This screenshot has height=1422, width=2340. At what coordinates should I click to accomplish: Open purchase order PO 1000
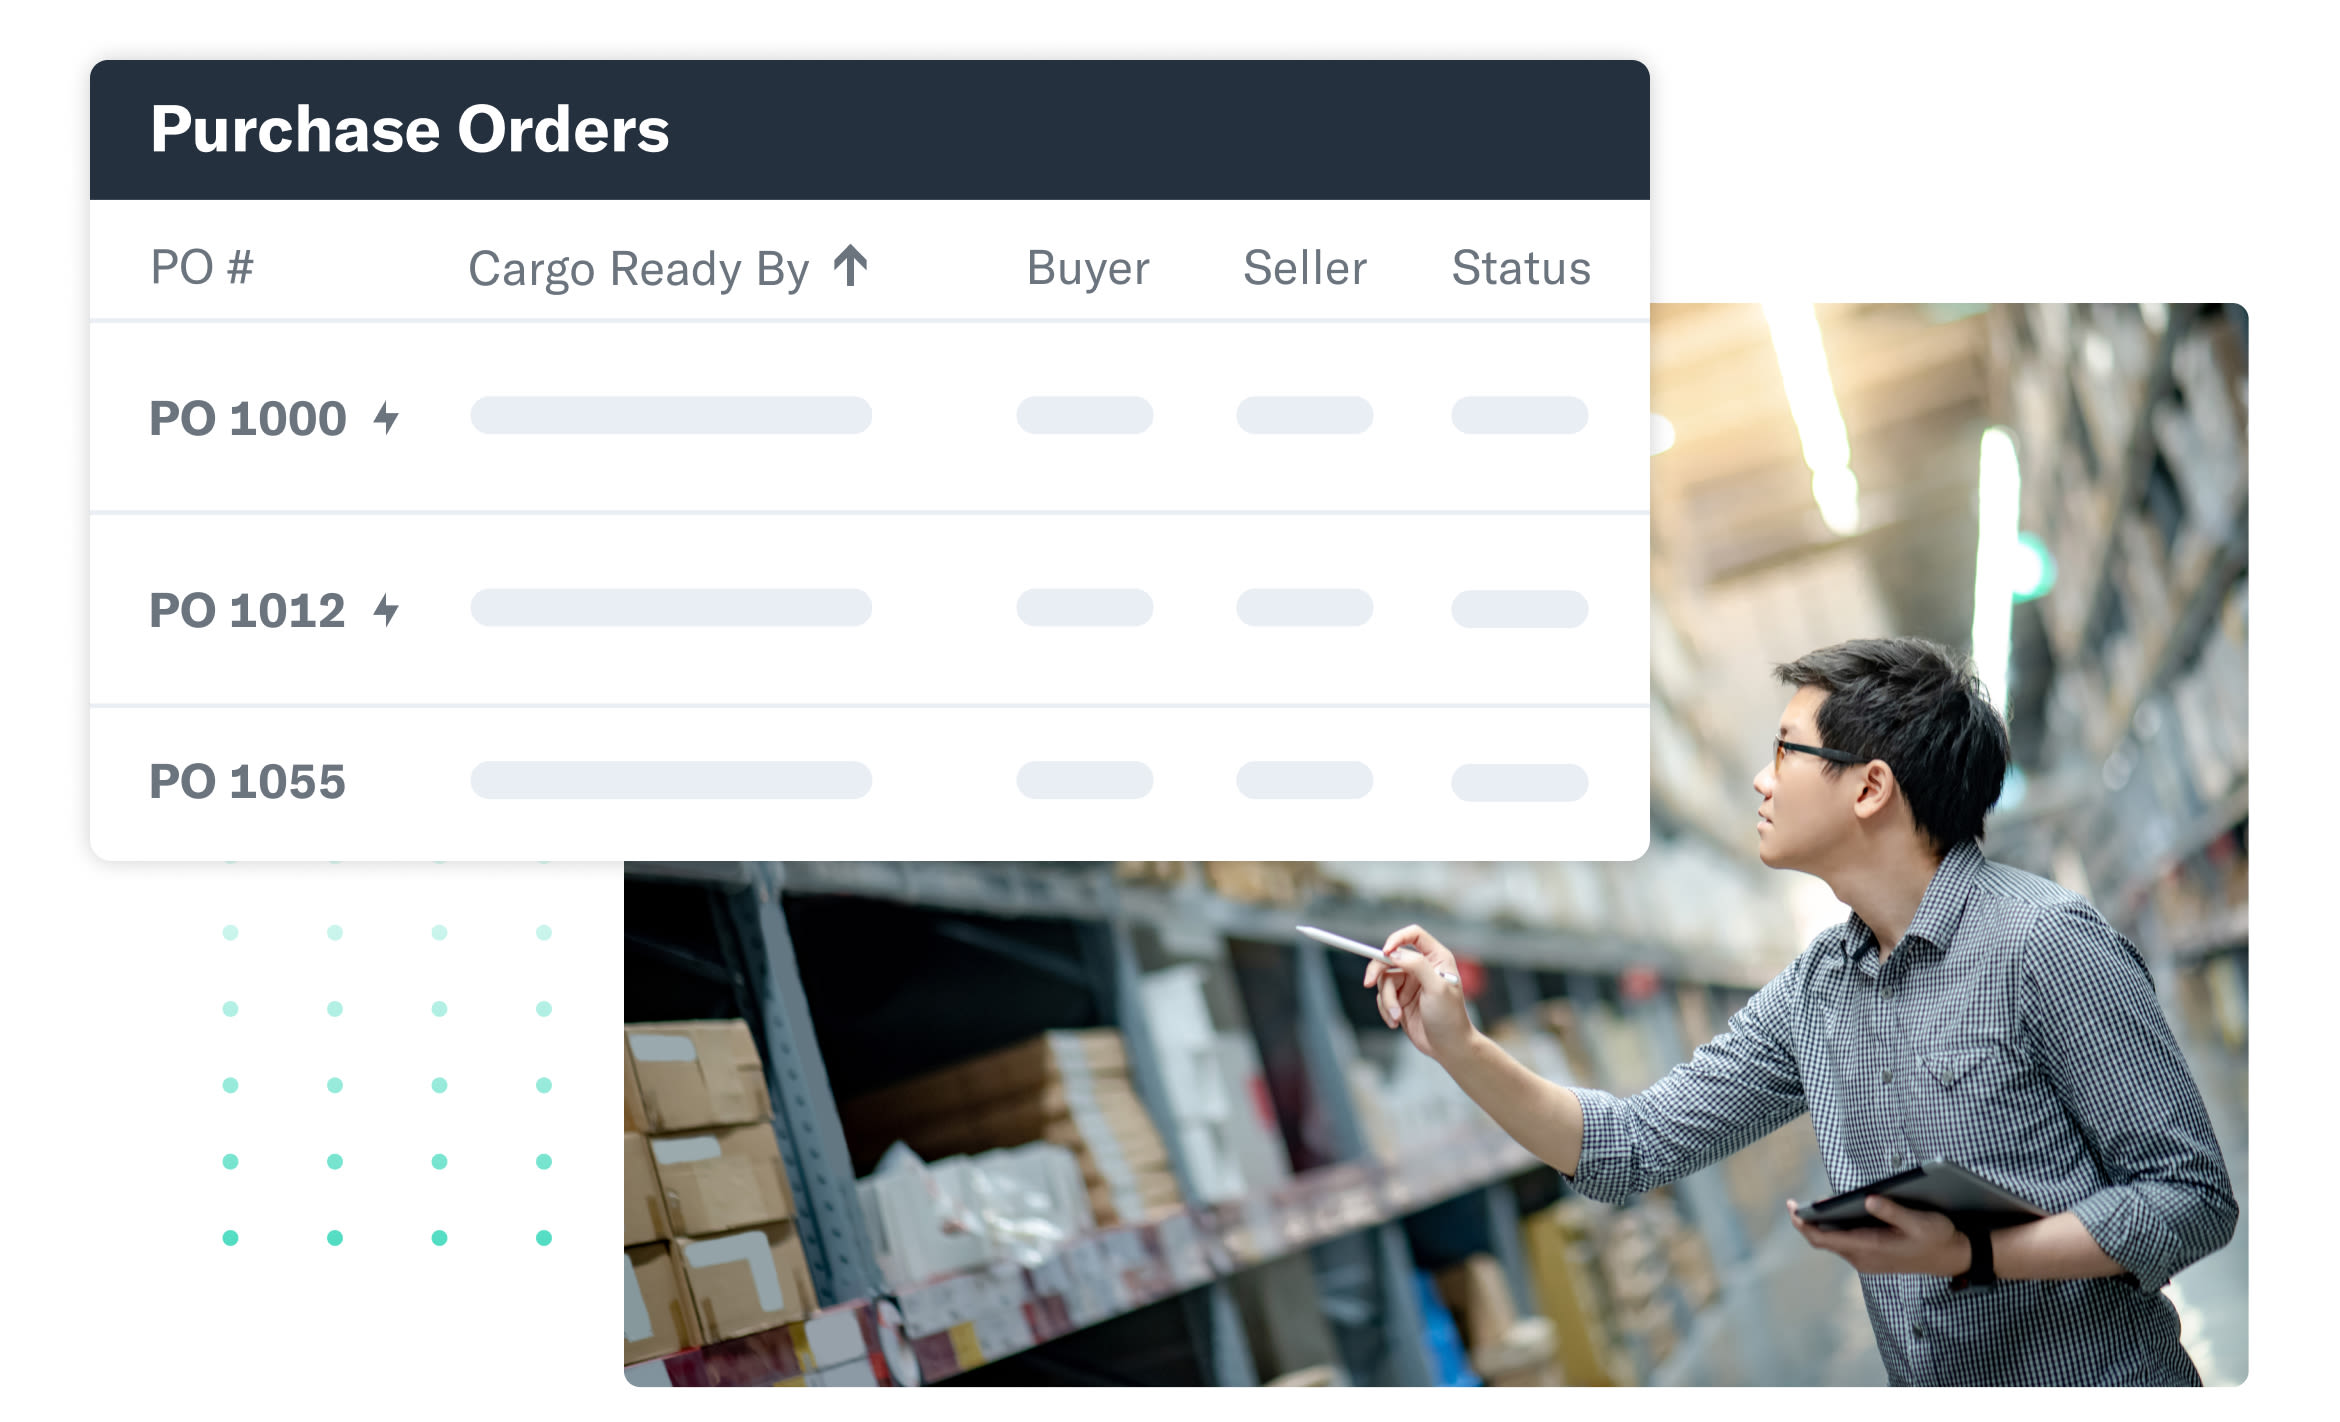tap(247, 418)
